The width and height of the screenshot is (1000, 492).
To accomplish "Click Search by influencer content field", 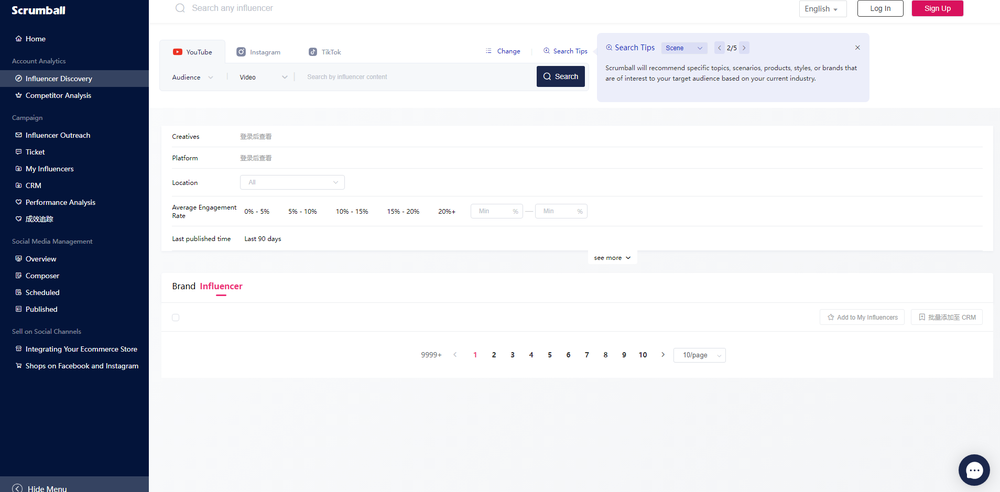I will pos(415,77).
